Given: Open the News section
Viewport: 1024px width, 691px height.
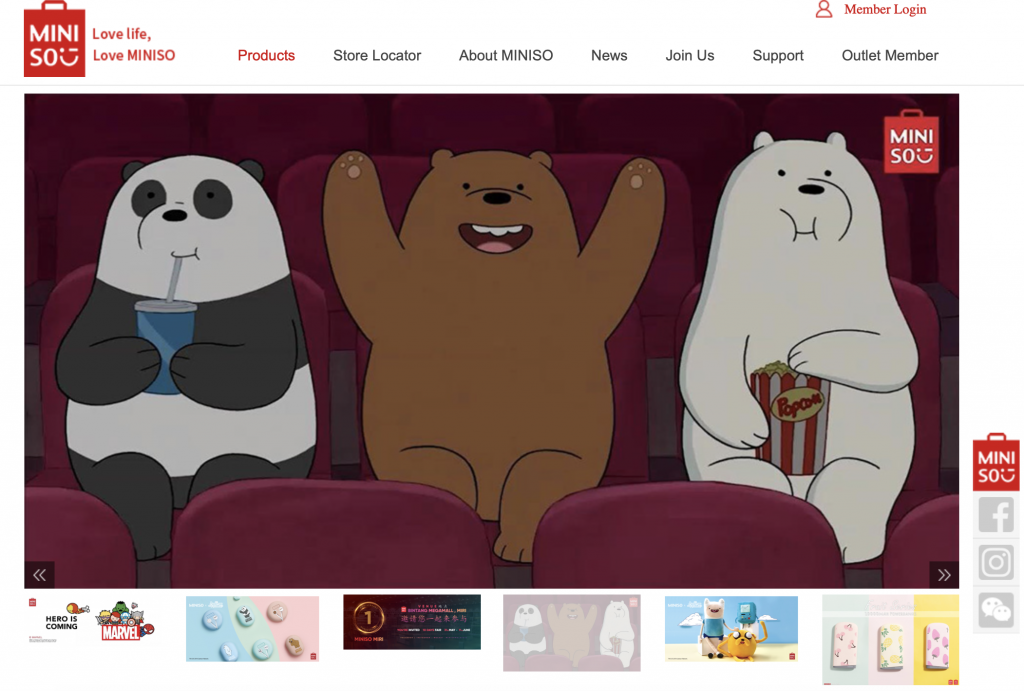Looking at the screenshot, I should [609, 56].
